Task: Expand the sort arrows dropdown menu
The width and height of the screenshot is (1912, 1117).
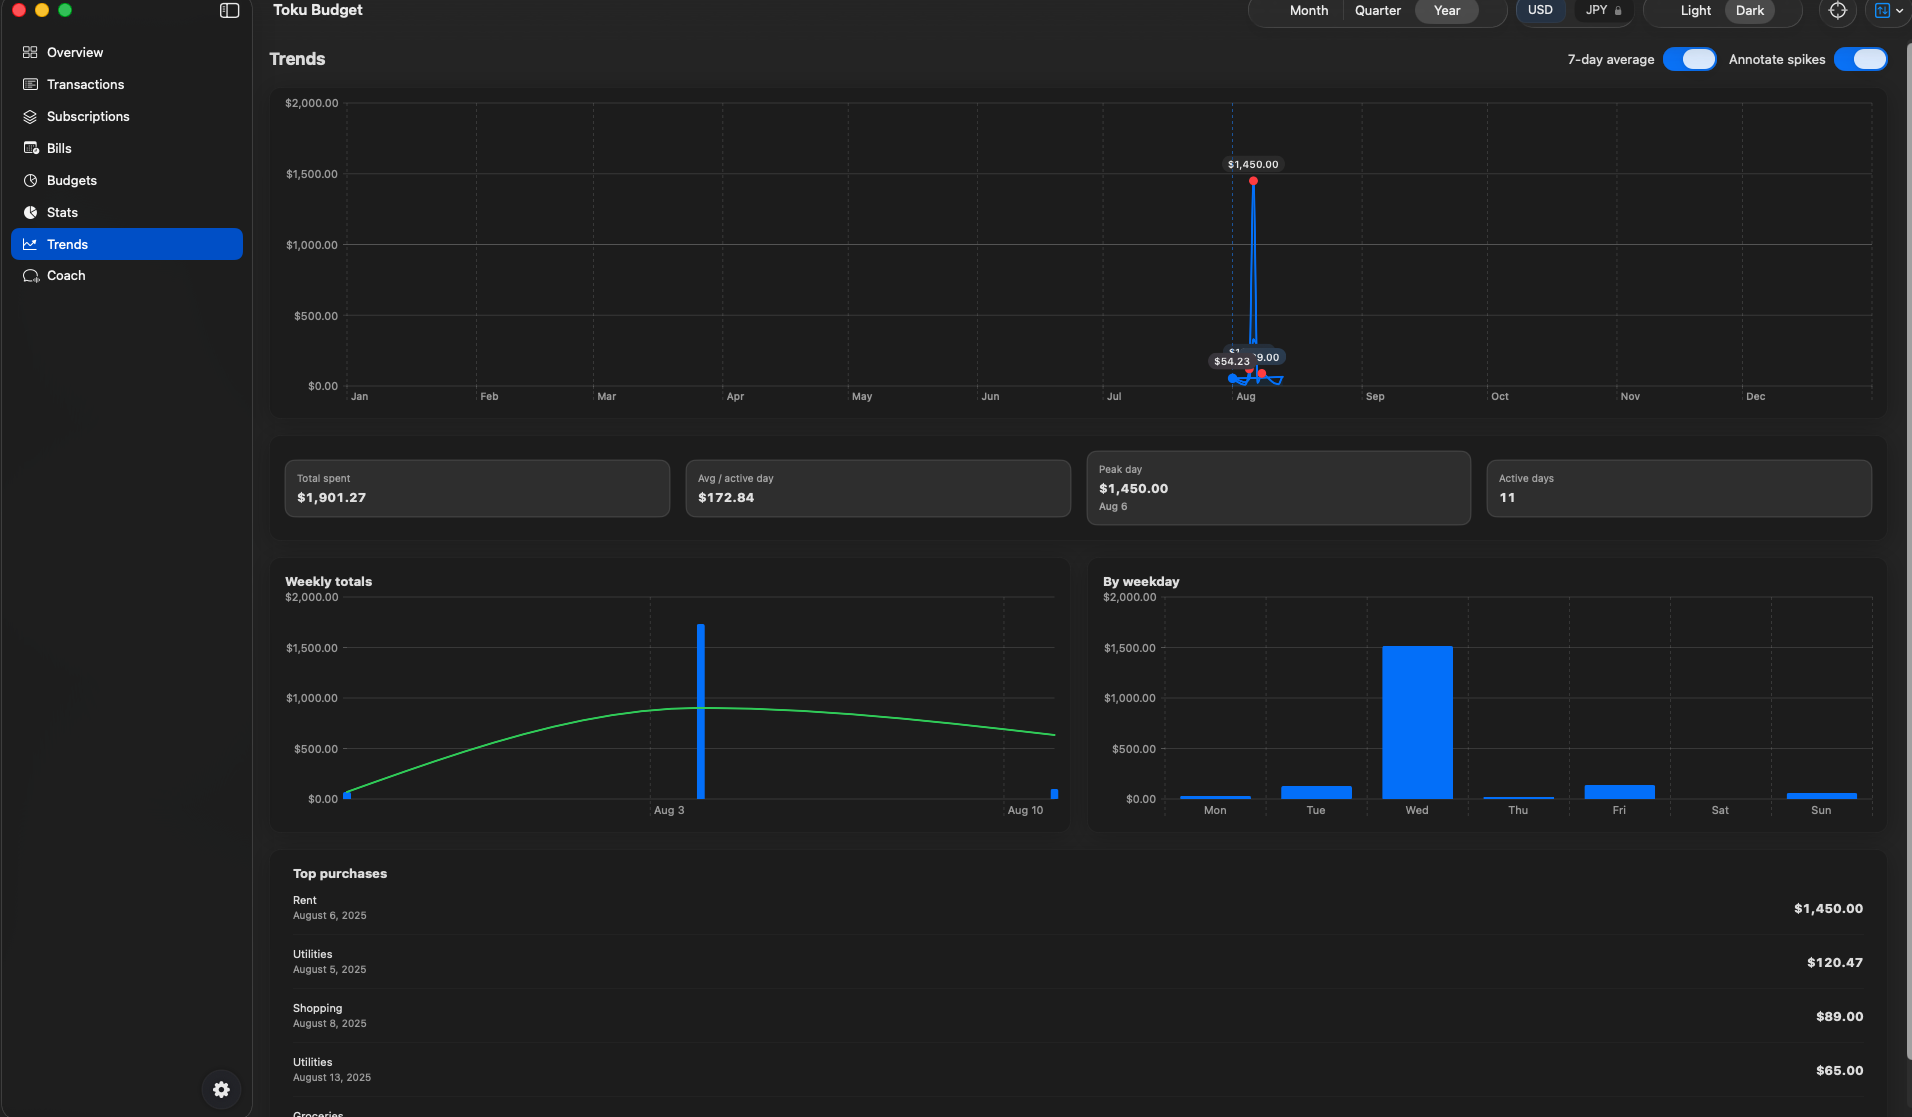Action: [1888, 11]
